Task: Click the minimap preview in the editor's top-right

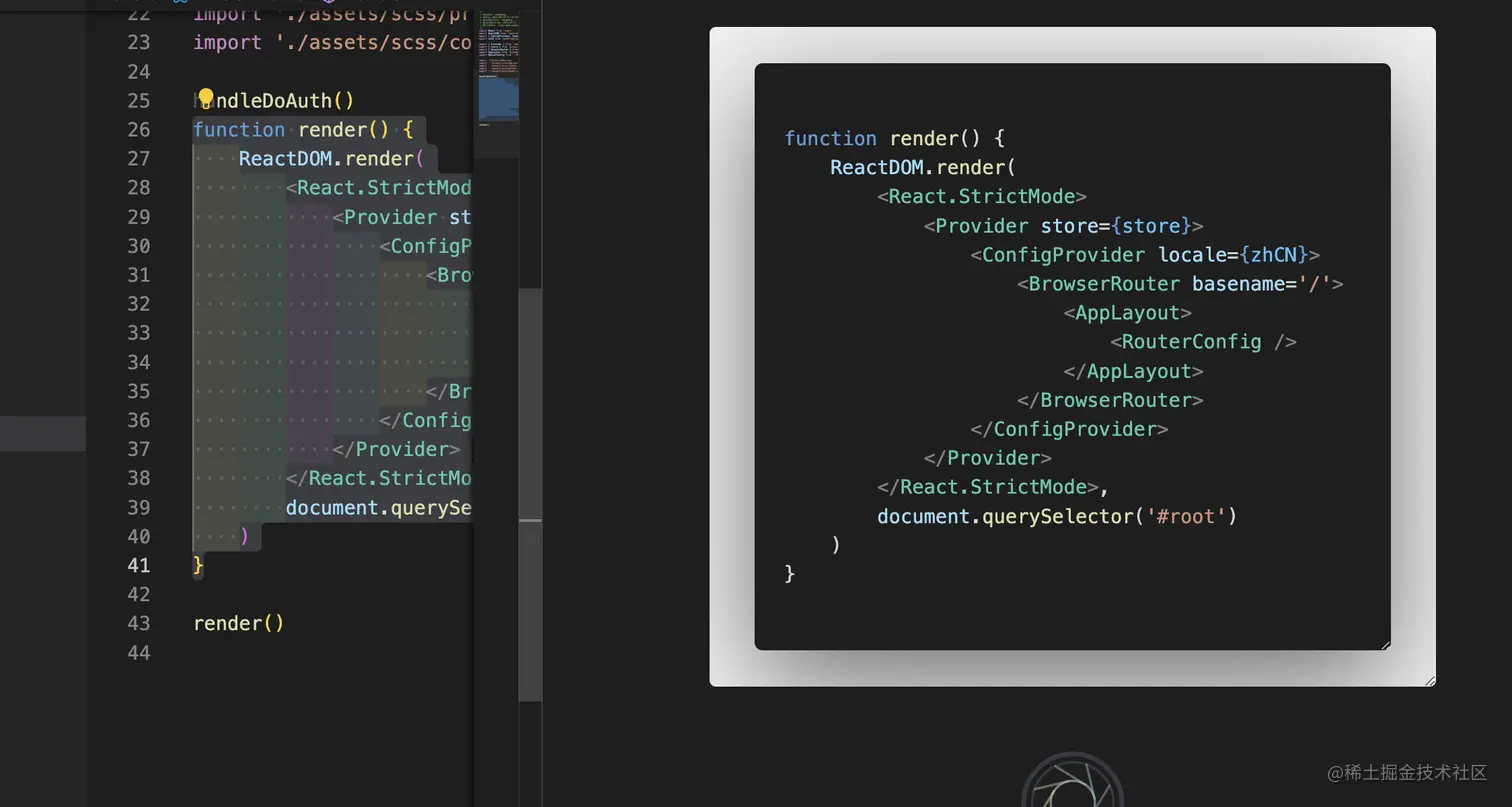Action: (497, 65)
